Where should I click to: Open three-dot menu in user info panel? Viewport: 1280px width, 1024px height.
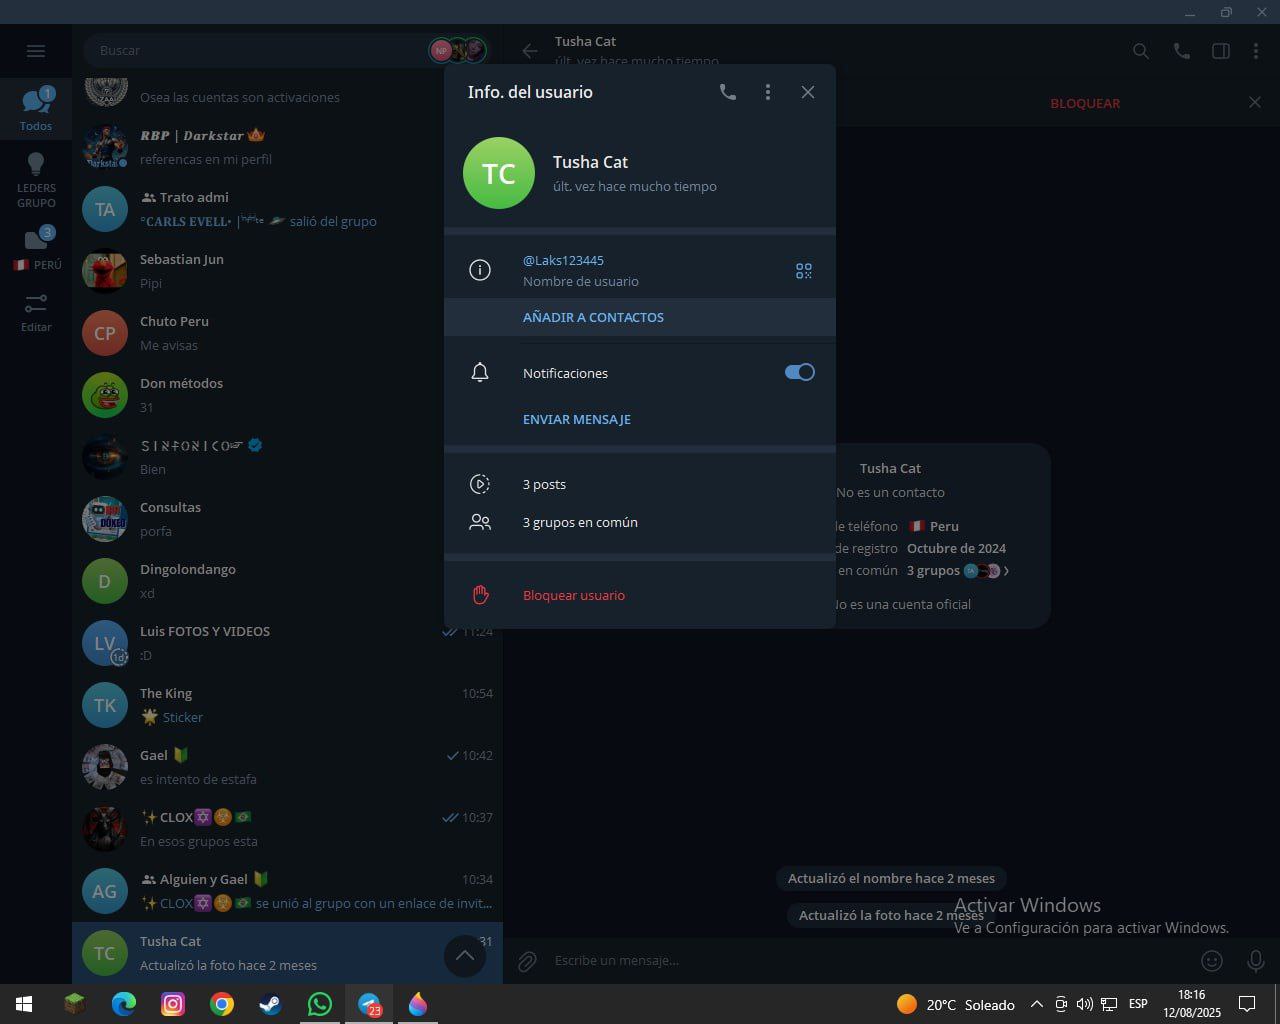767,92
